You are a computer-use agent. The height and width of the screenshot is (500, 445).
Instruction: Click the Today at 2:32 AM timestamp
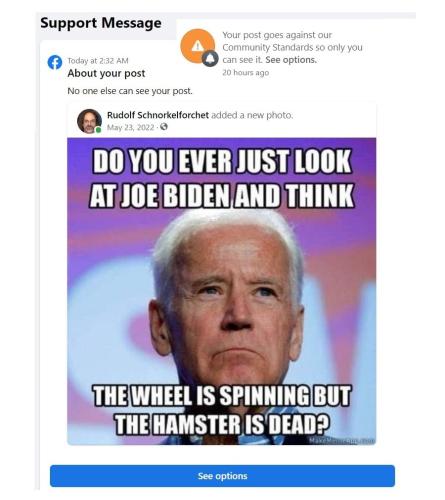(x=98, y=61)
